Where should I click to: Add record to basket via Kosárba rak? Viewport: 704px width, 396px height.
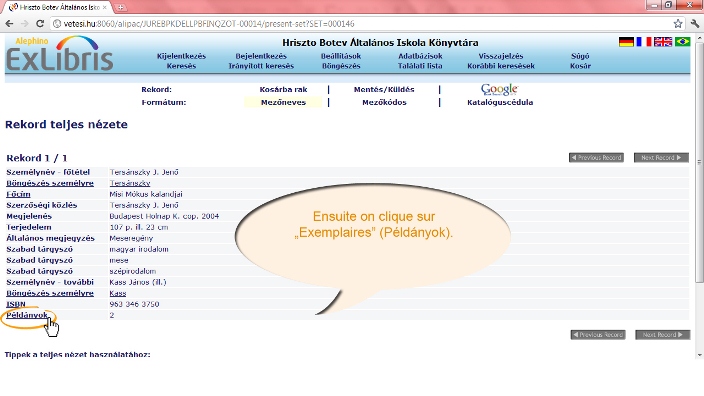point(283,89)
